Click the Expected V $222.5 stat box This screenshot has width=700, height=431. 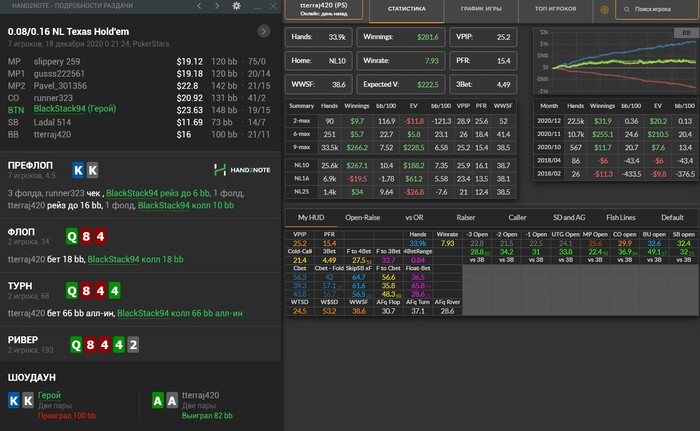point(400,84)
